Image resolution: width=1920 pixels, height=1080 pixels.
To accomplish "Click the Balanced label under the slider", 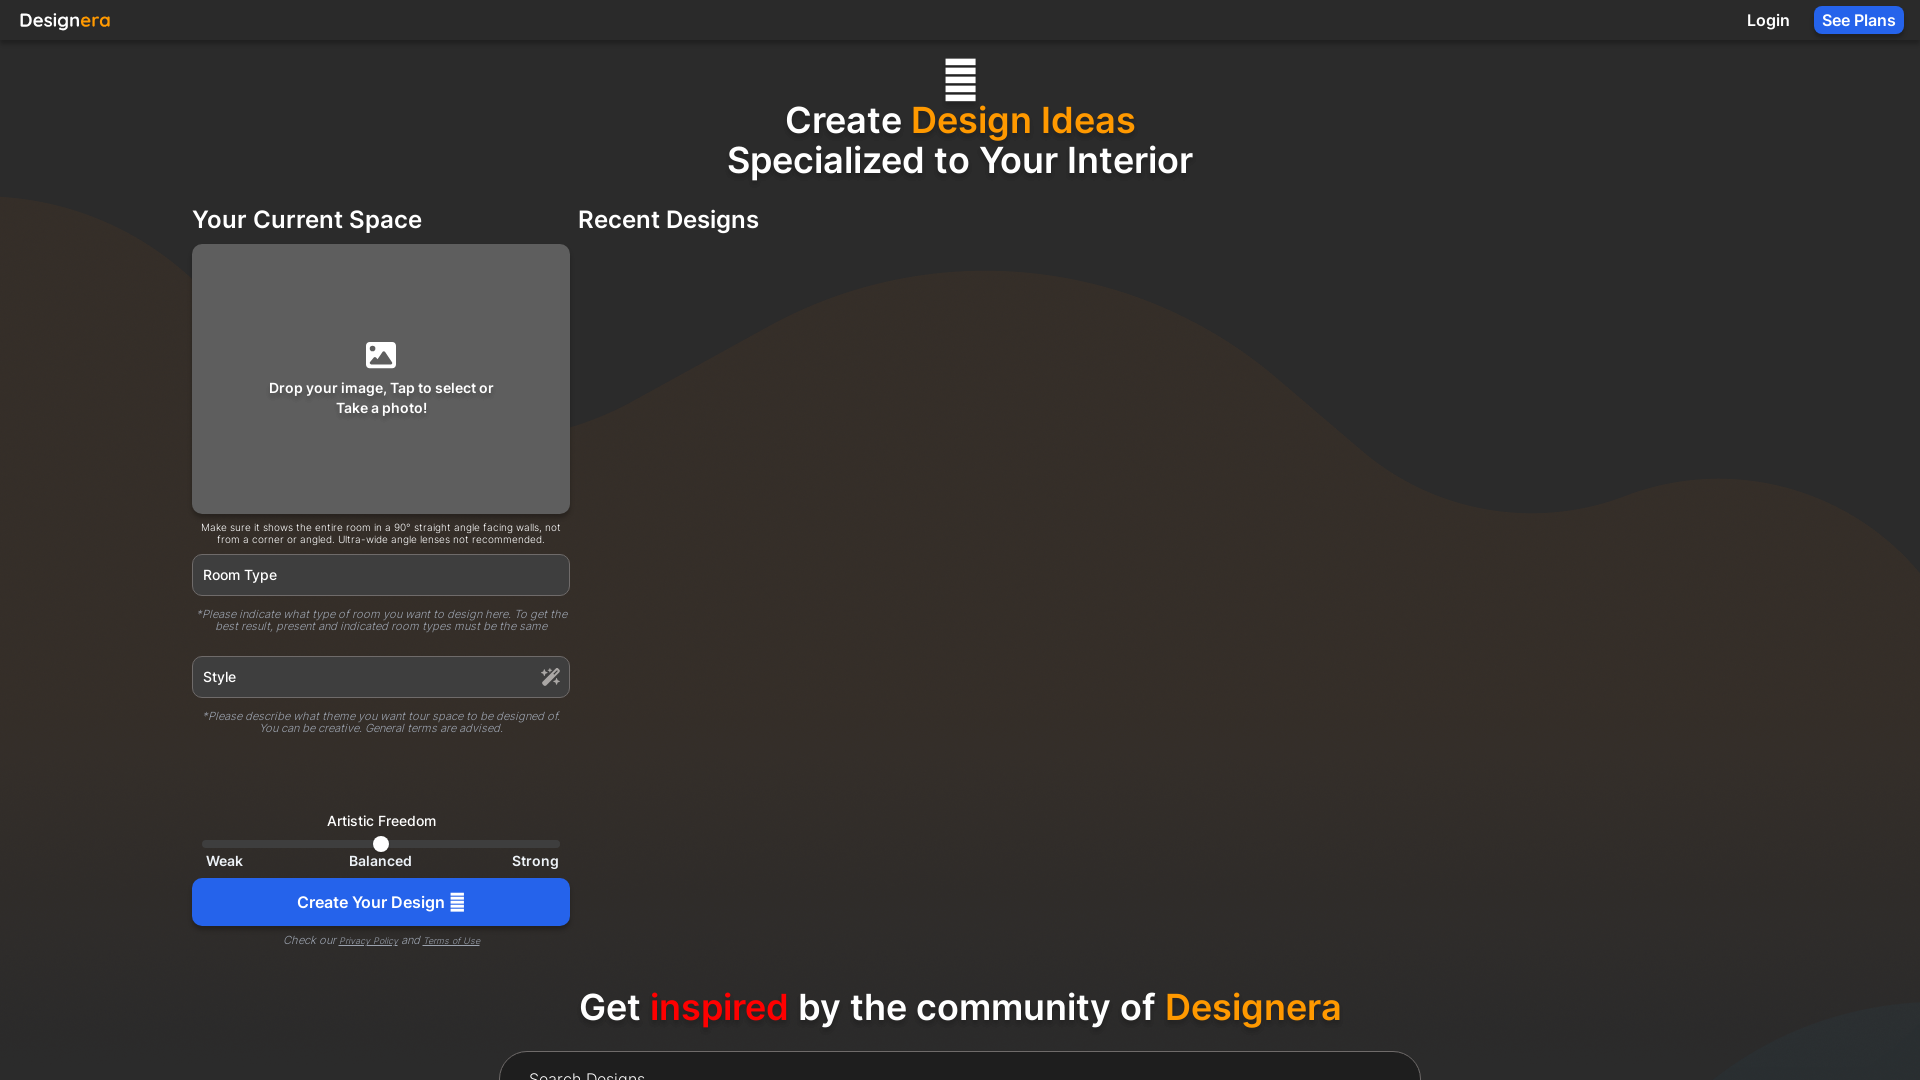I will click(380, 861).
